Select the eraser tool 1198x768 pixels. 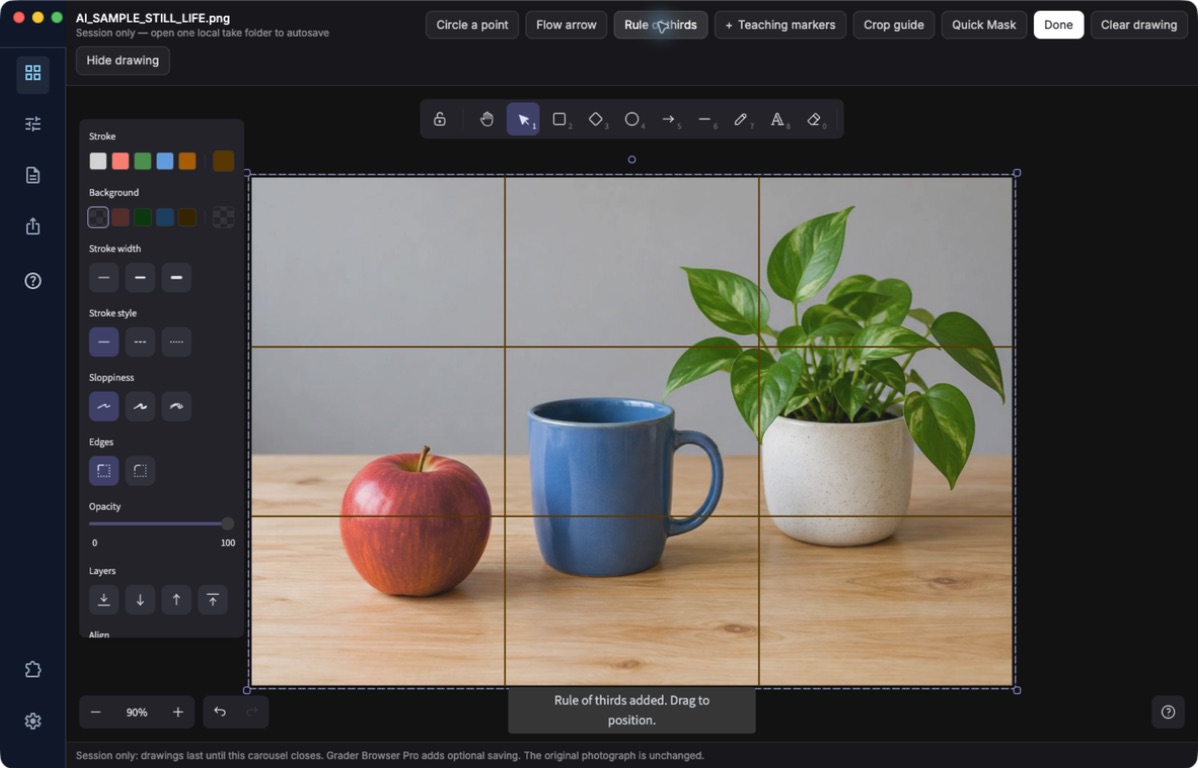point(814,119)
